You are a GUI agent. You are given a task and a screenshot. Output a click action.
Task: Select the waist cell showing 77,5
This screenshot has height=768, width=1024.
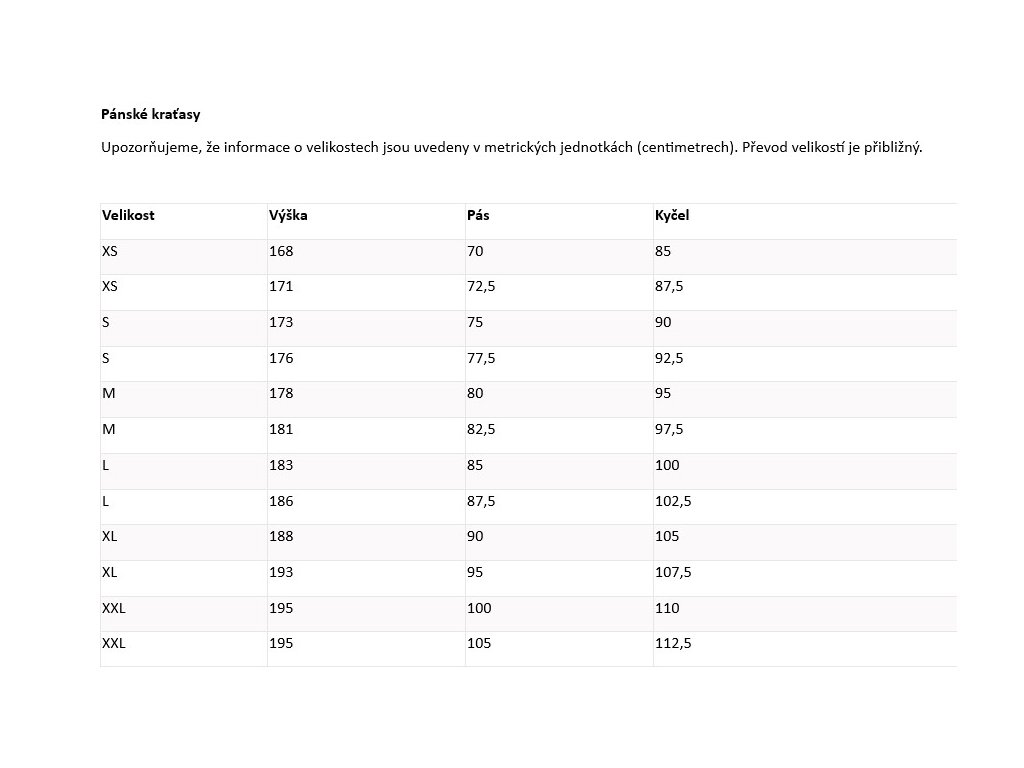click(482, 358)
